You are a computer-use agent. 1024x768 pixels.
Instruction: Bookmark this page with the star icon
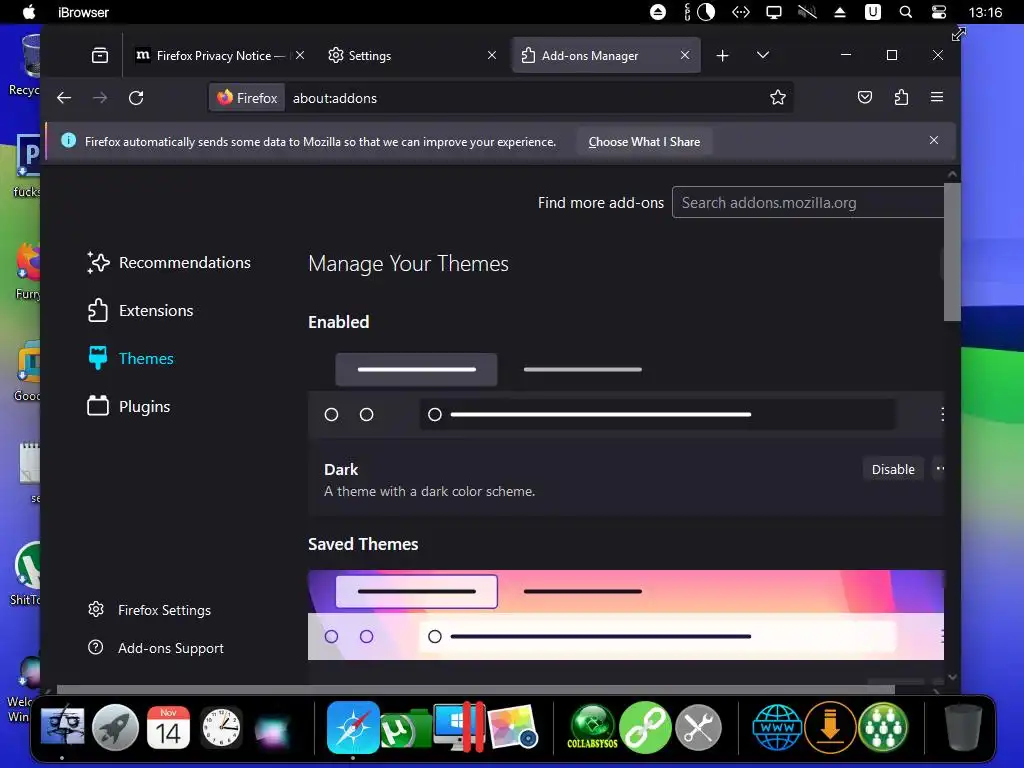(777, 98)
